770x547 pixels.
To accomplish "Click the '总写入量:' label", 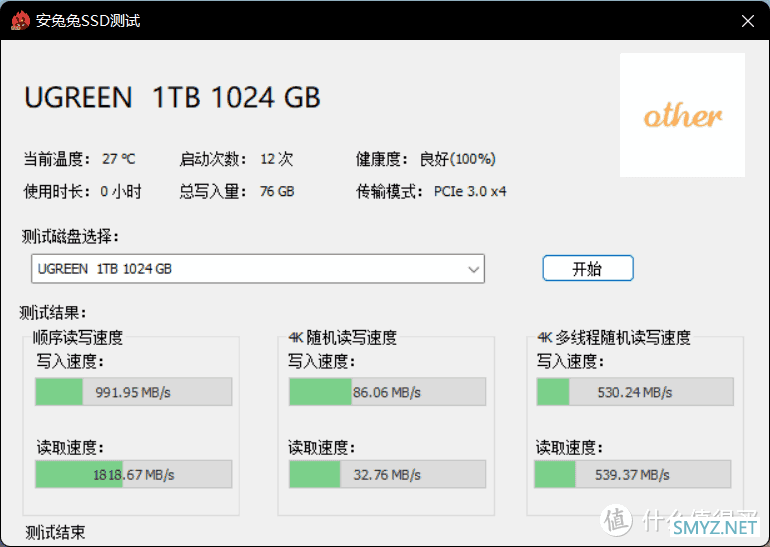I will pos(213,191).
